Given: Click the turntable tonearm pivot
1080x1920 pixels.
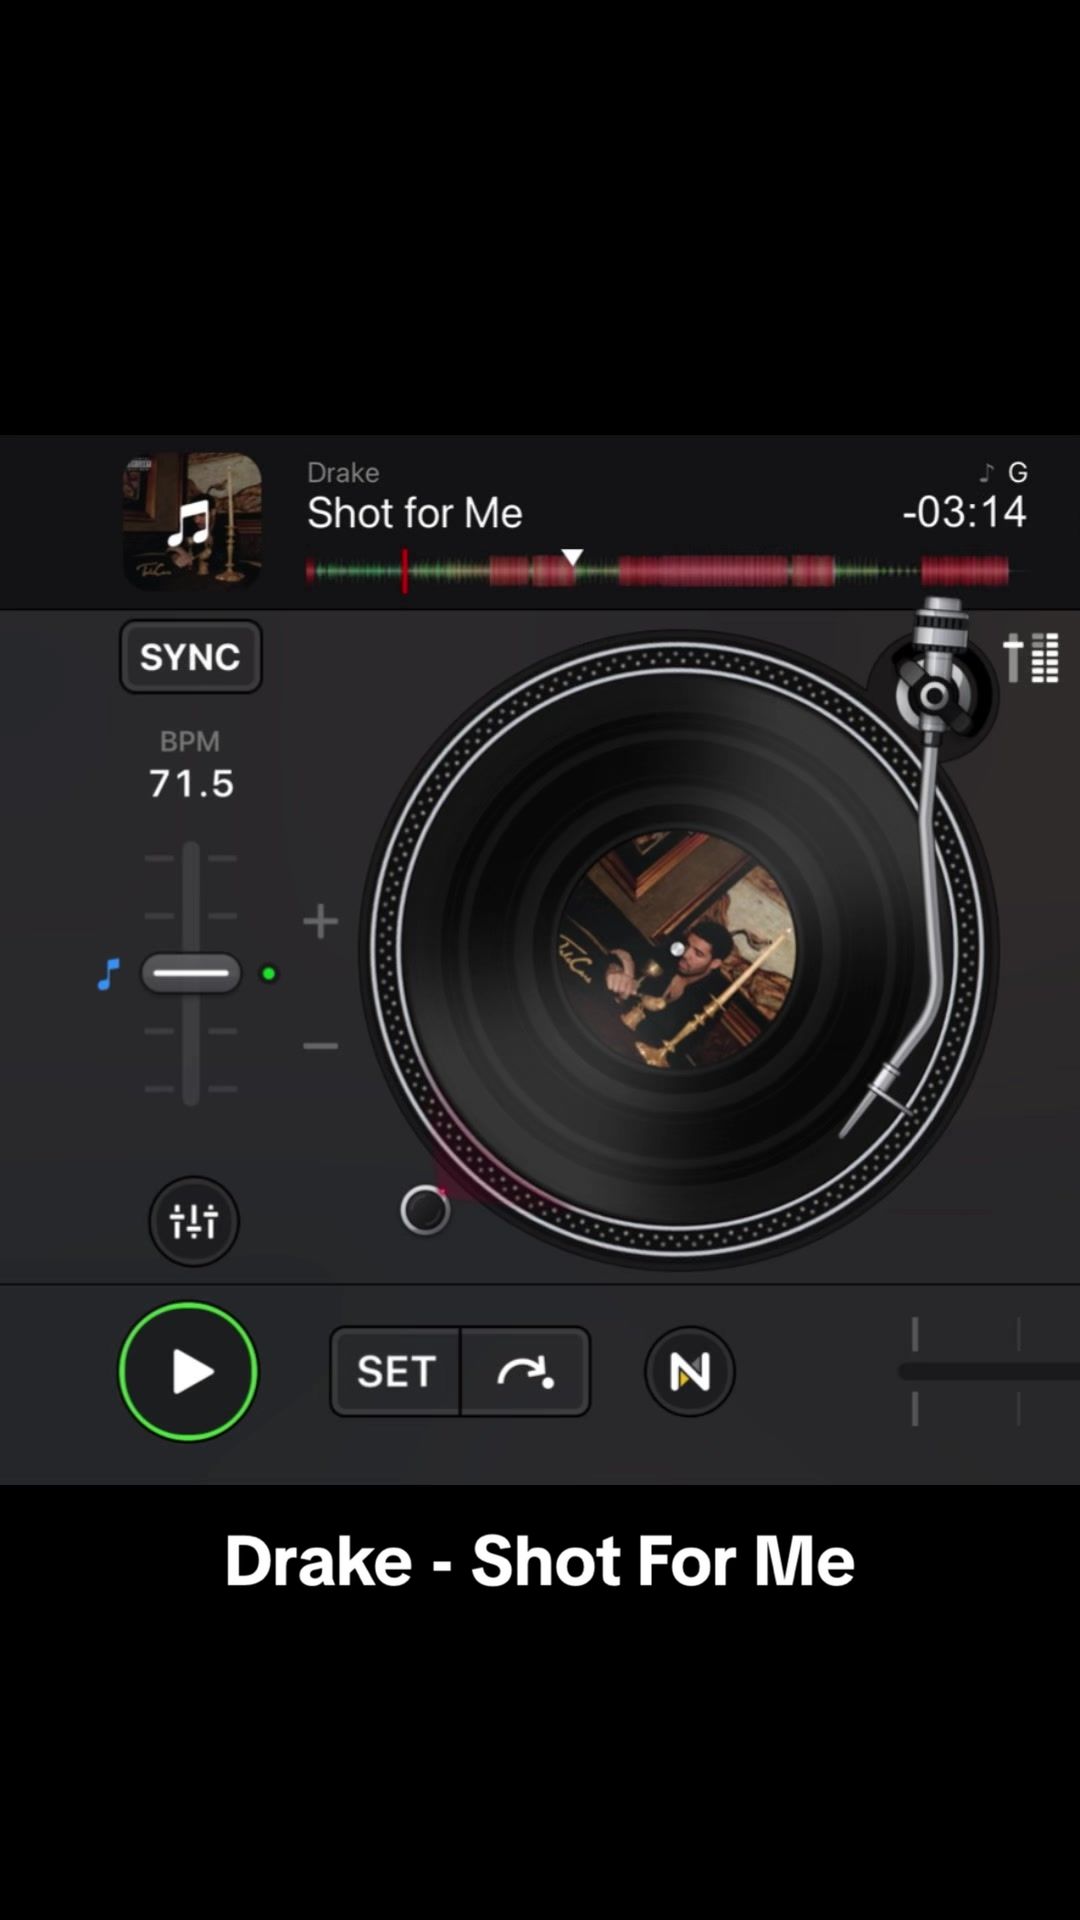Looking at the screenshot, I should pos(934,695).
